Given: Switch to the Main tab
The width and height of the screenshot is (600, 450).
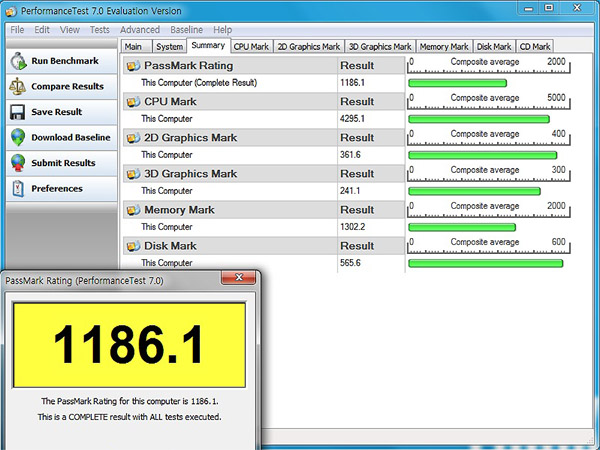Looking at the screenshot, I should pyautogui.click(x=136, y=46).
